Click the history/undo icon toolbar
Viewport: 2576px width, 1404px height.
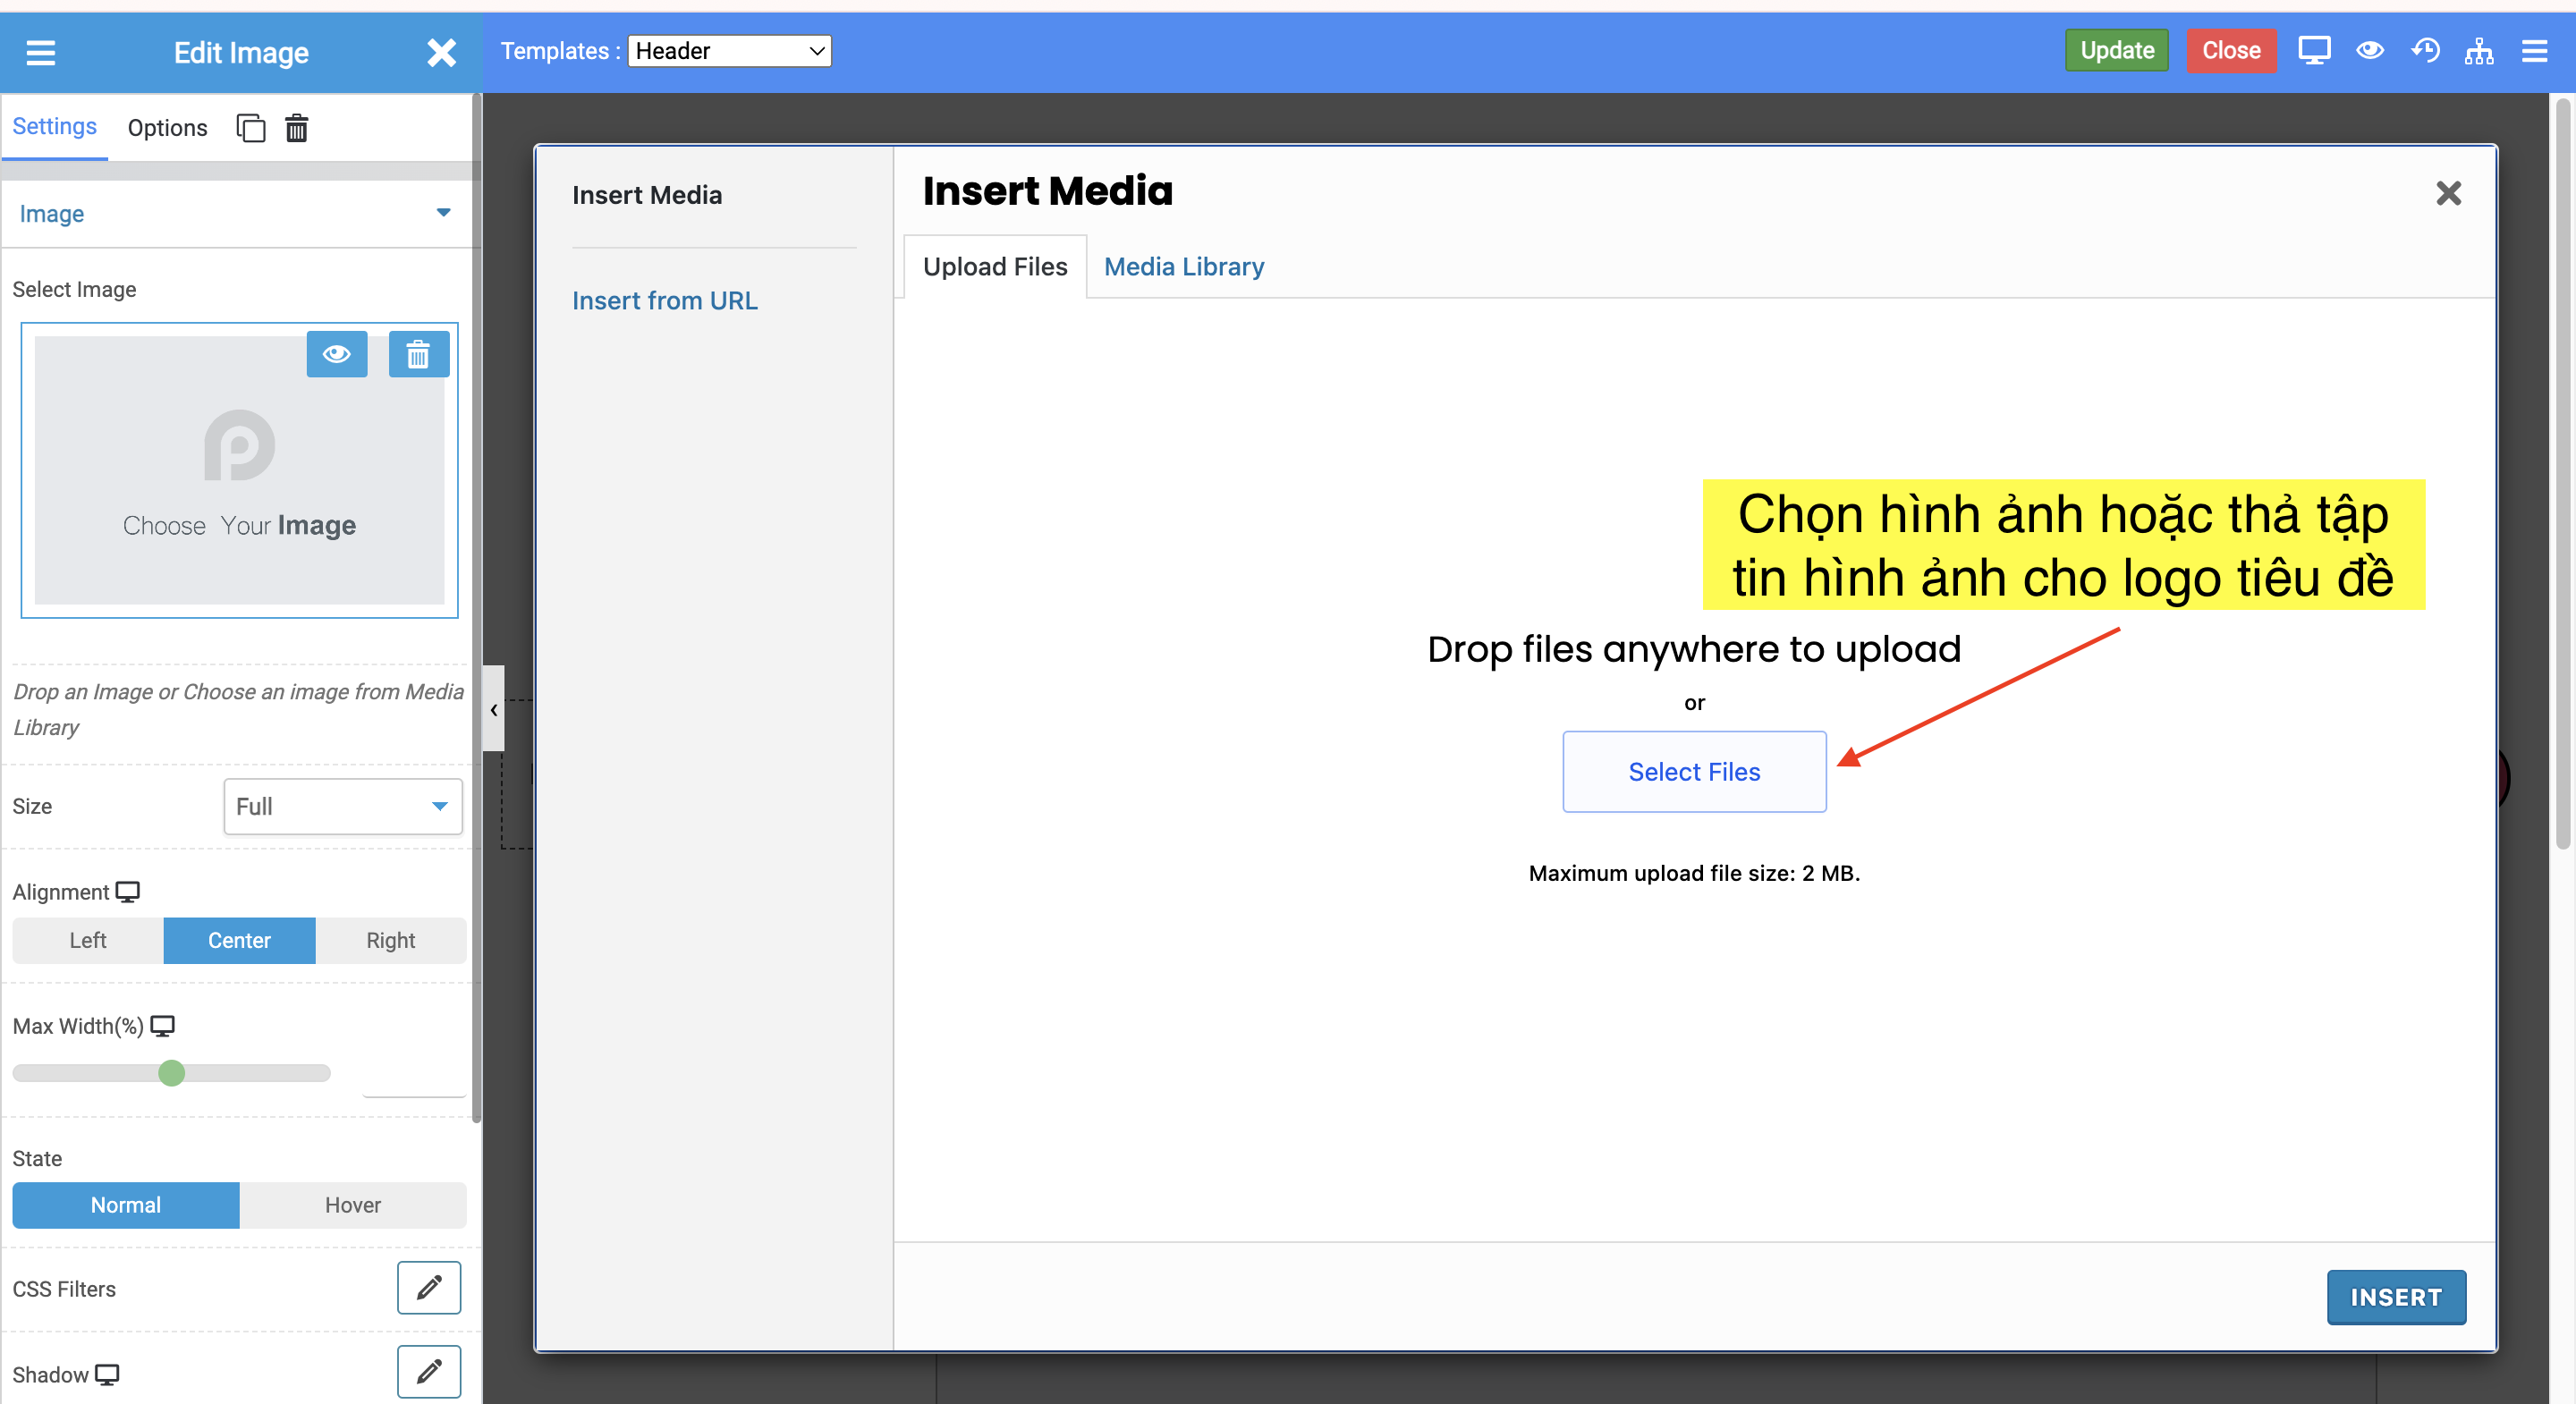click(2426, 52)
